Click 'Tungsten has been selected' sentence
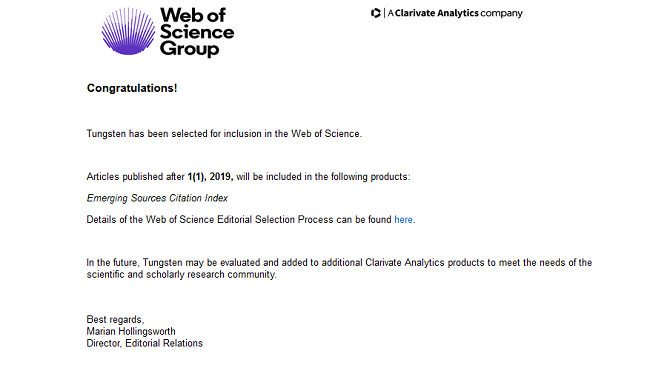This screenshot has width=650, height=368. pyautogui.click(x=224, y=134)
